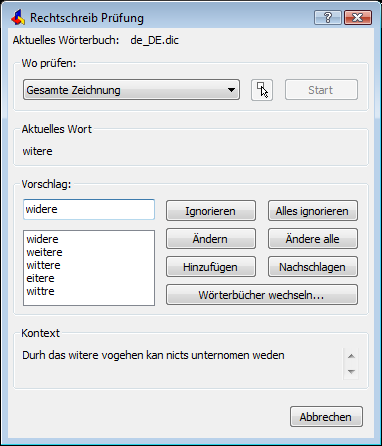382x446 pixels.
Task: Click the Nachschlagen button
Action: pyautogui.click(x=313, y=267)
